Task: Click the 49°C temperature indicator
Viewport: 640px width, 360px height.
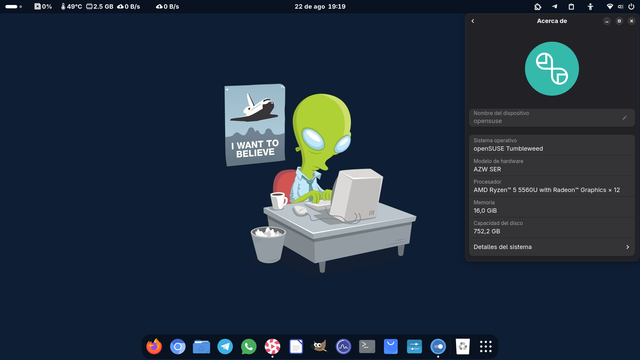Action: 71,7
